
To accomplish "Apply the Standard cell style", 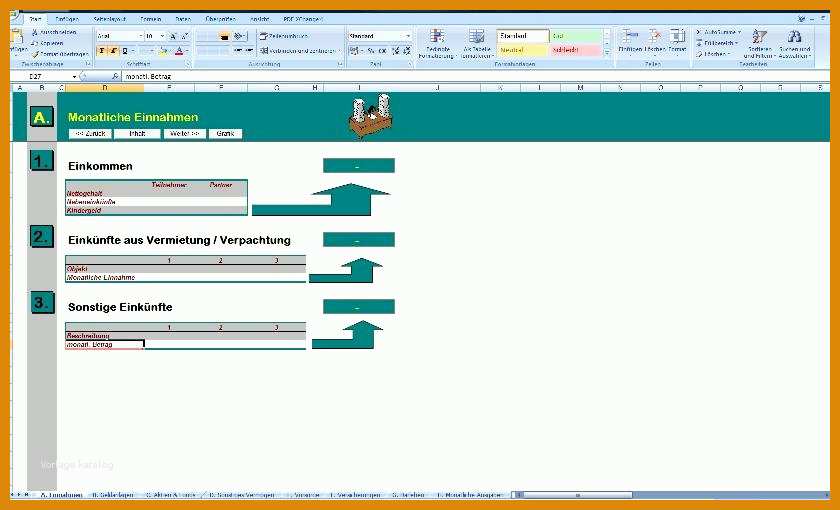I will (522, 36).
